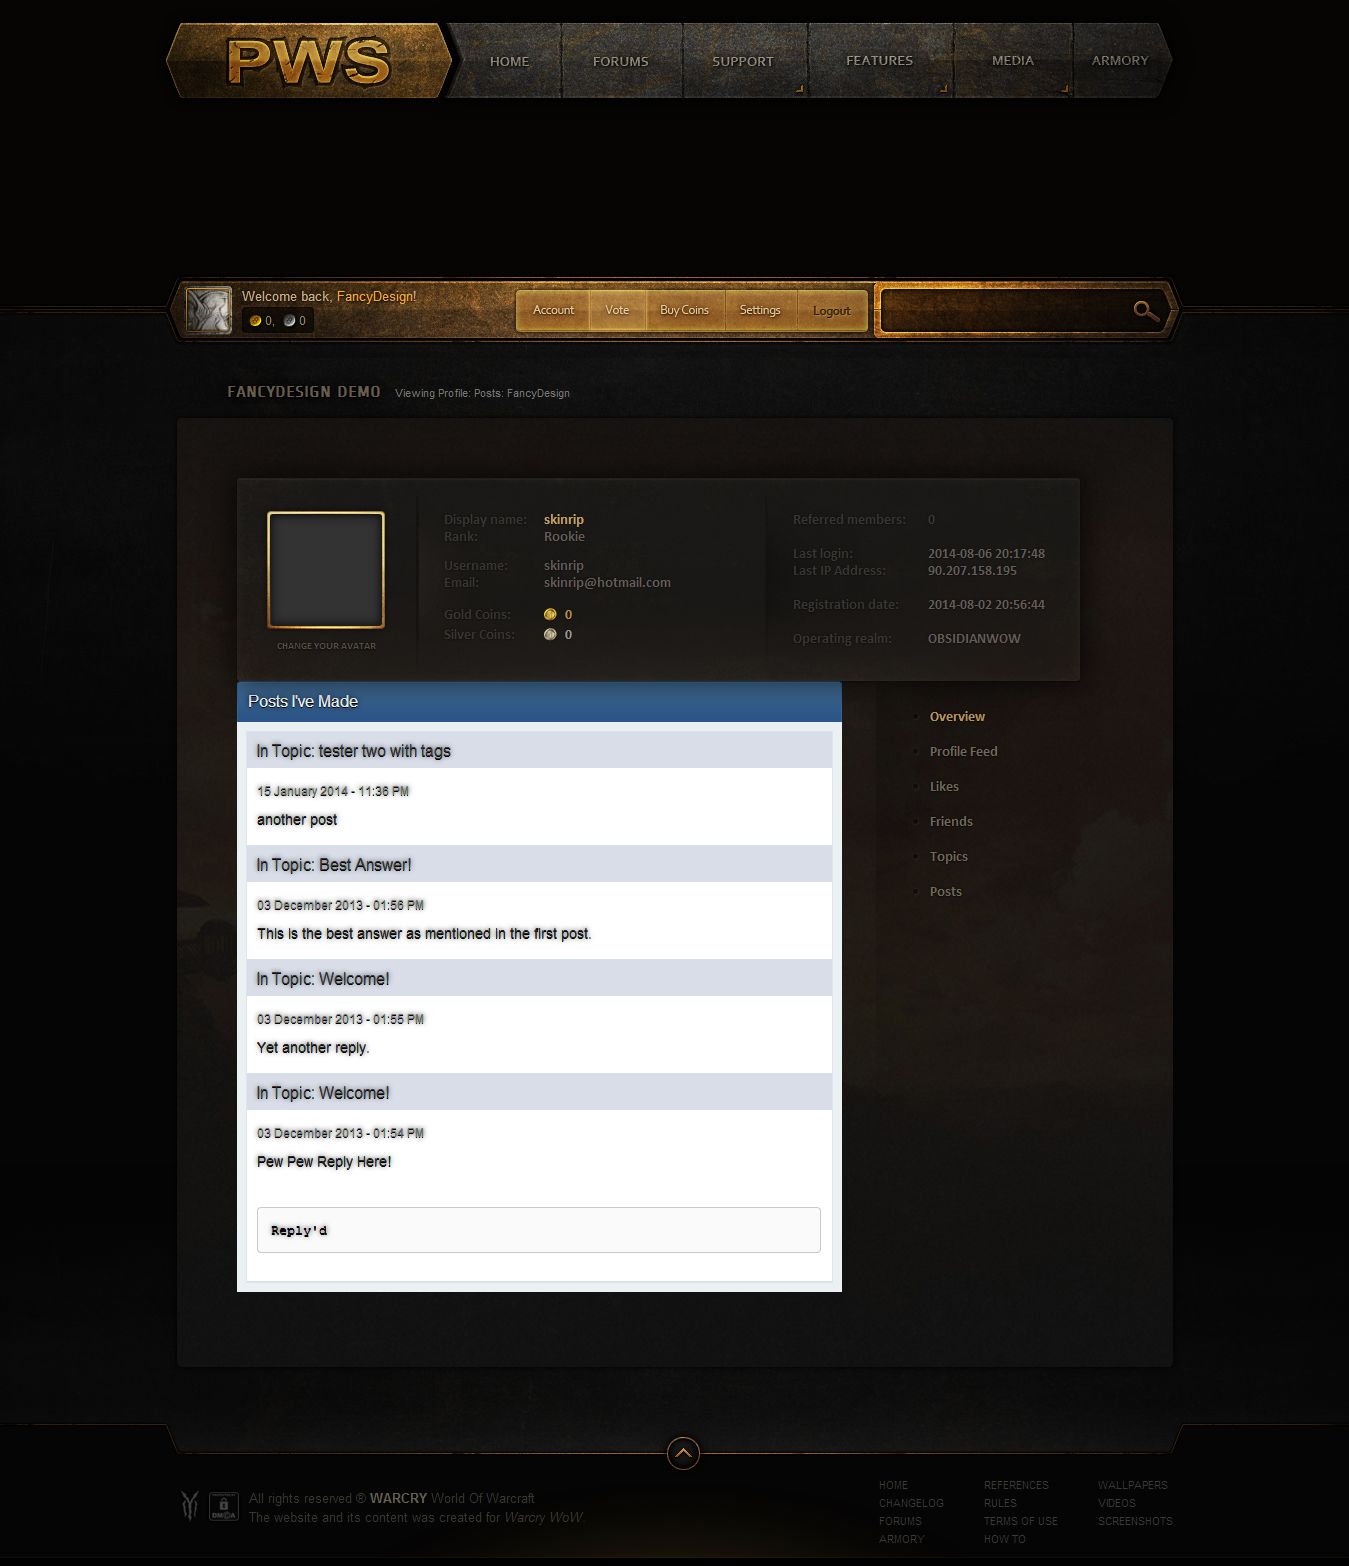Expand the Support navigation menu
1349x1566 pixels.
[x=743, y=61]
